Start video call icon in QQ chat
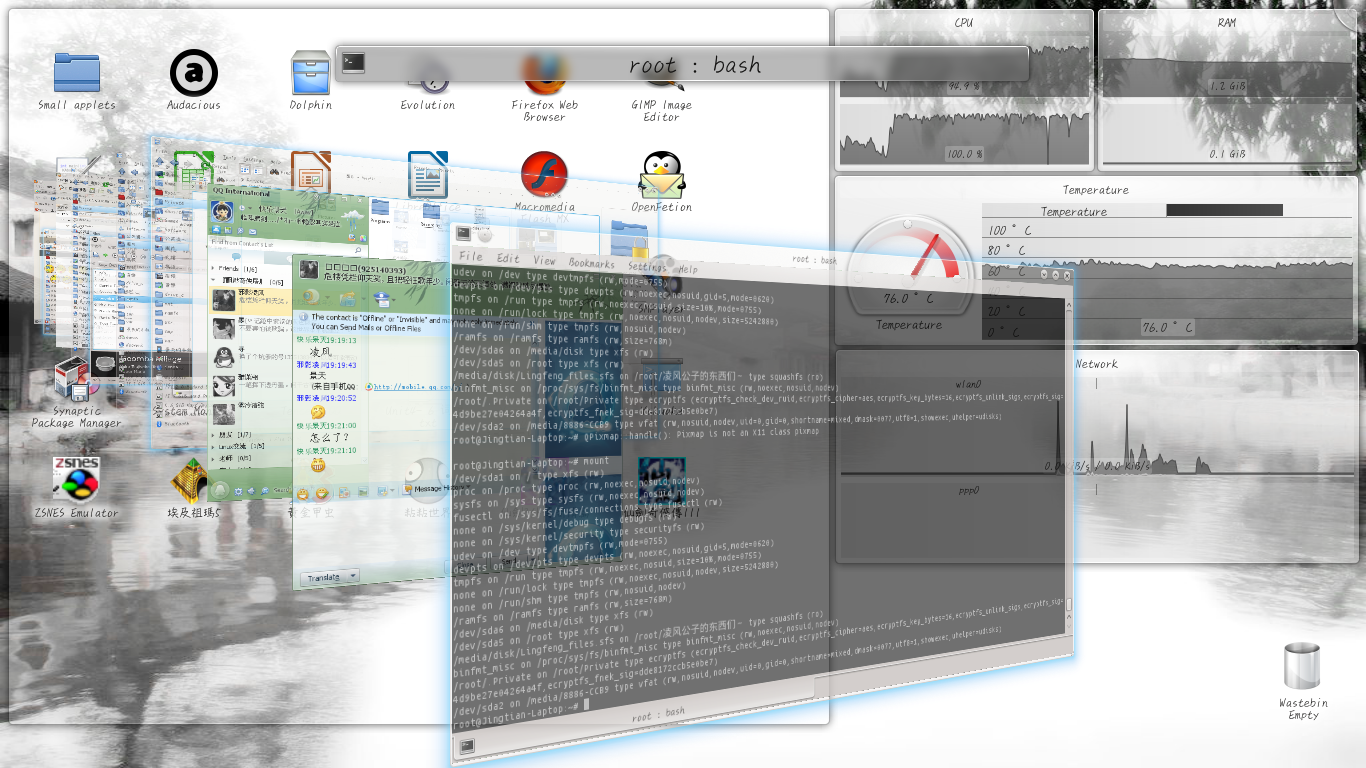The width and height of the screenshot is (1366, 768). point(310,295)
